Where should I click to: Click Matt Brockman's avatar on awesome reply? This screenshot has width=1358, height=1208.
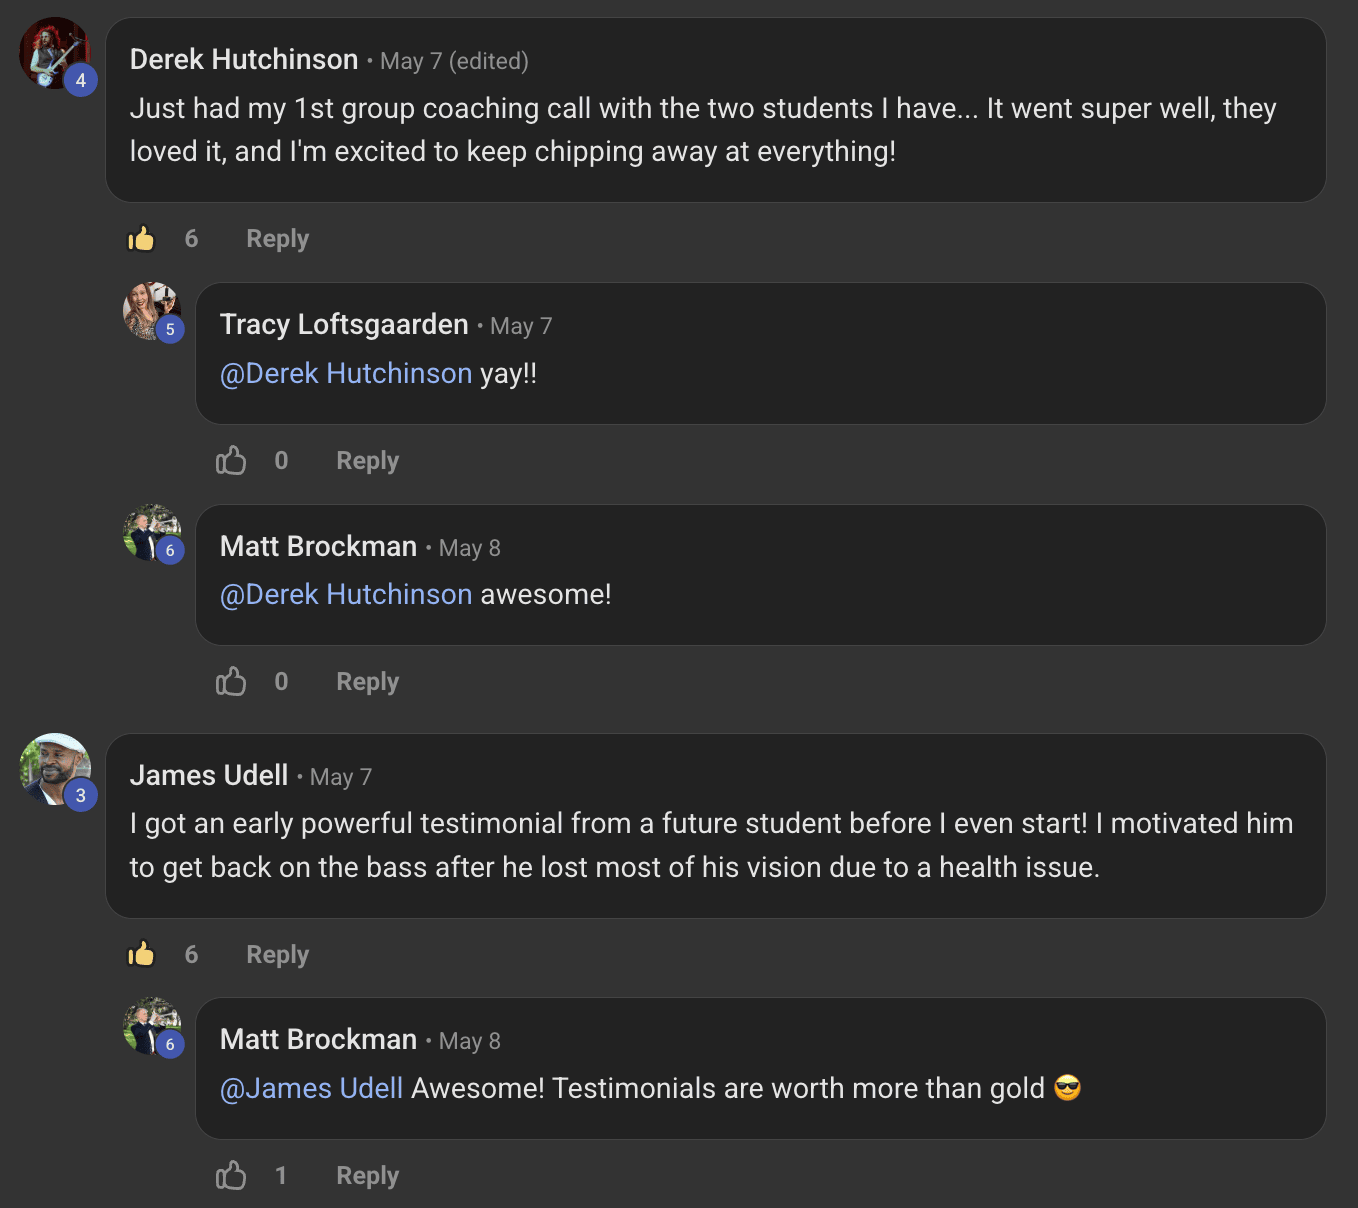point(150,532)
